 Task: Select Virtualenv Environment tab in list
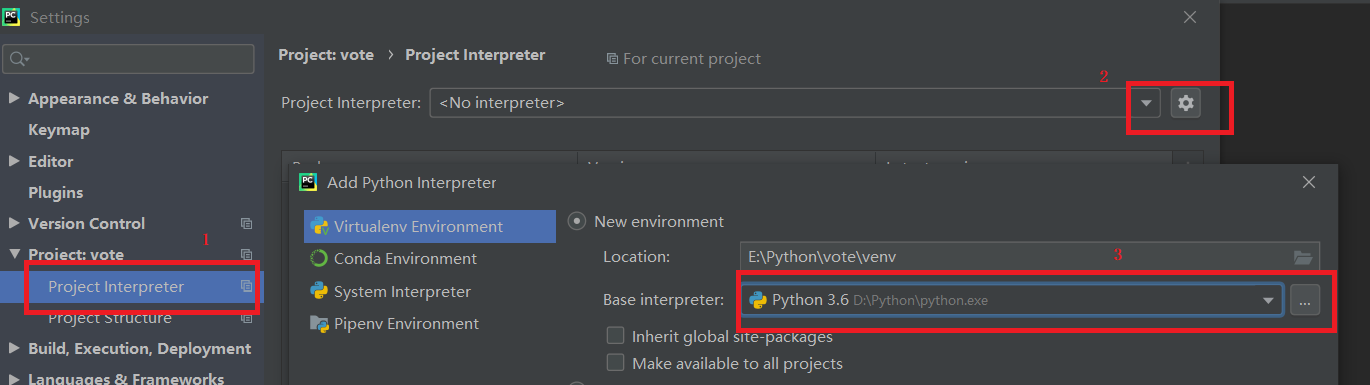click(430, 226)
